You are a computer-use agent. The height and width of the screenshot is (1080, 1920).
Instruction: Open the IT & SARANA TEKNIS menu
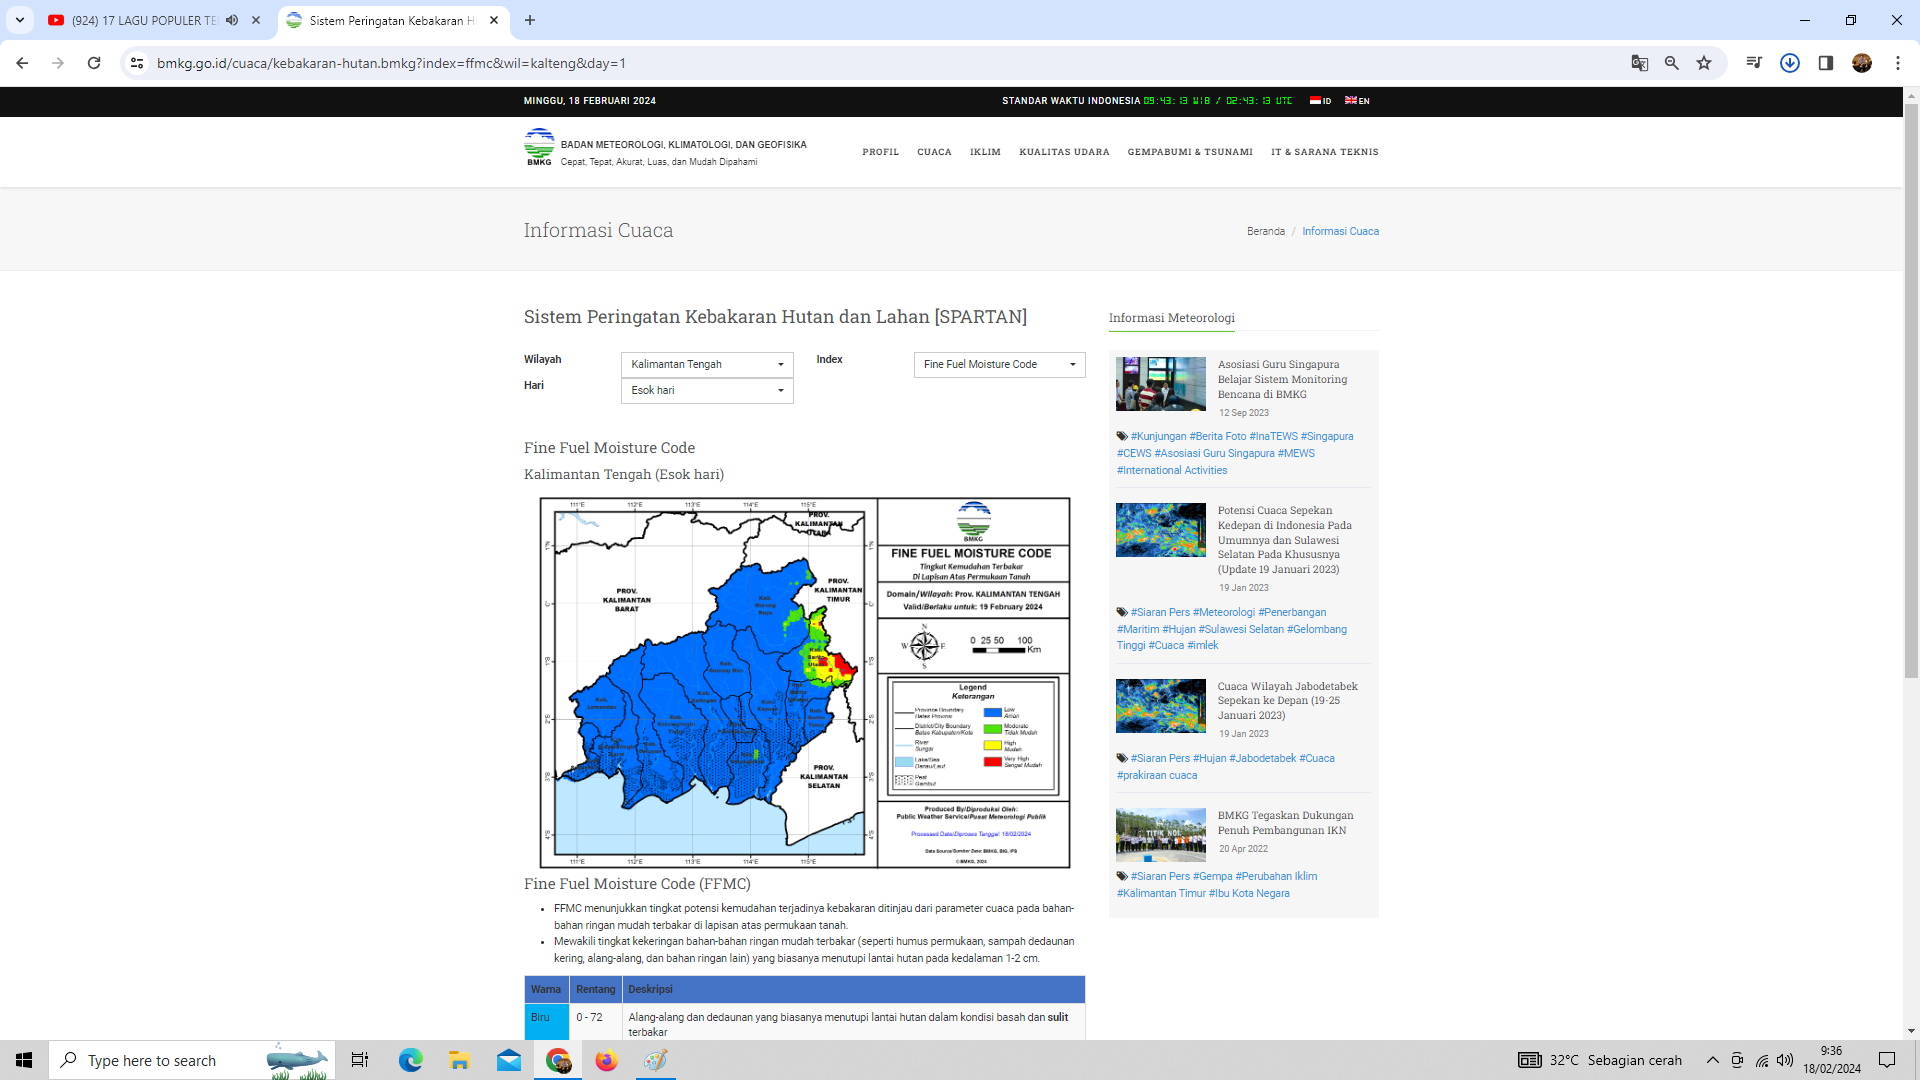click(x=1324, y=152)
